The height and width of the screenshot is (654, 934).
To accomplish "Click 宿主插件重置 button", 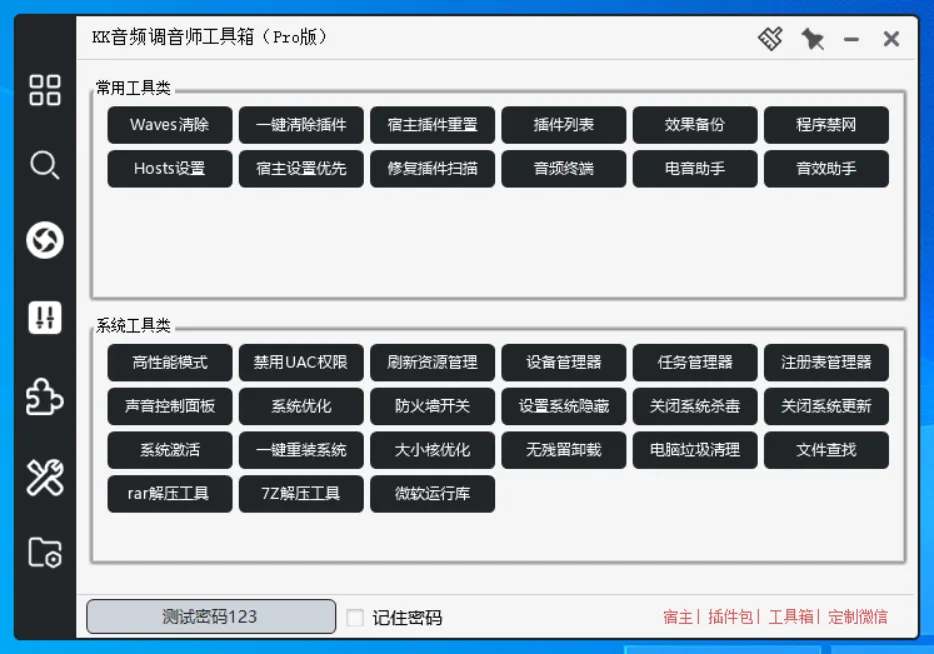I will click(x=432, y=125).
